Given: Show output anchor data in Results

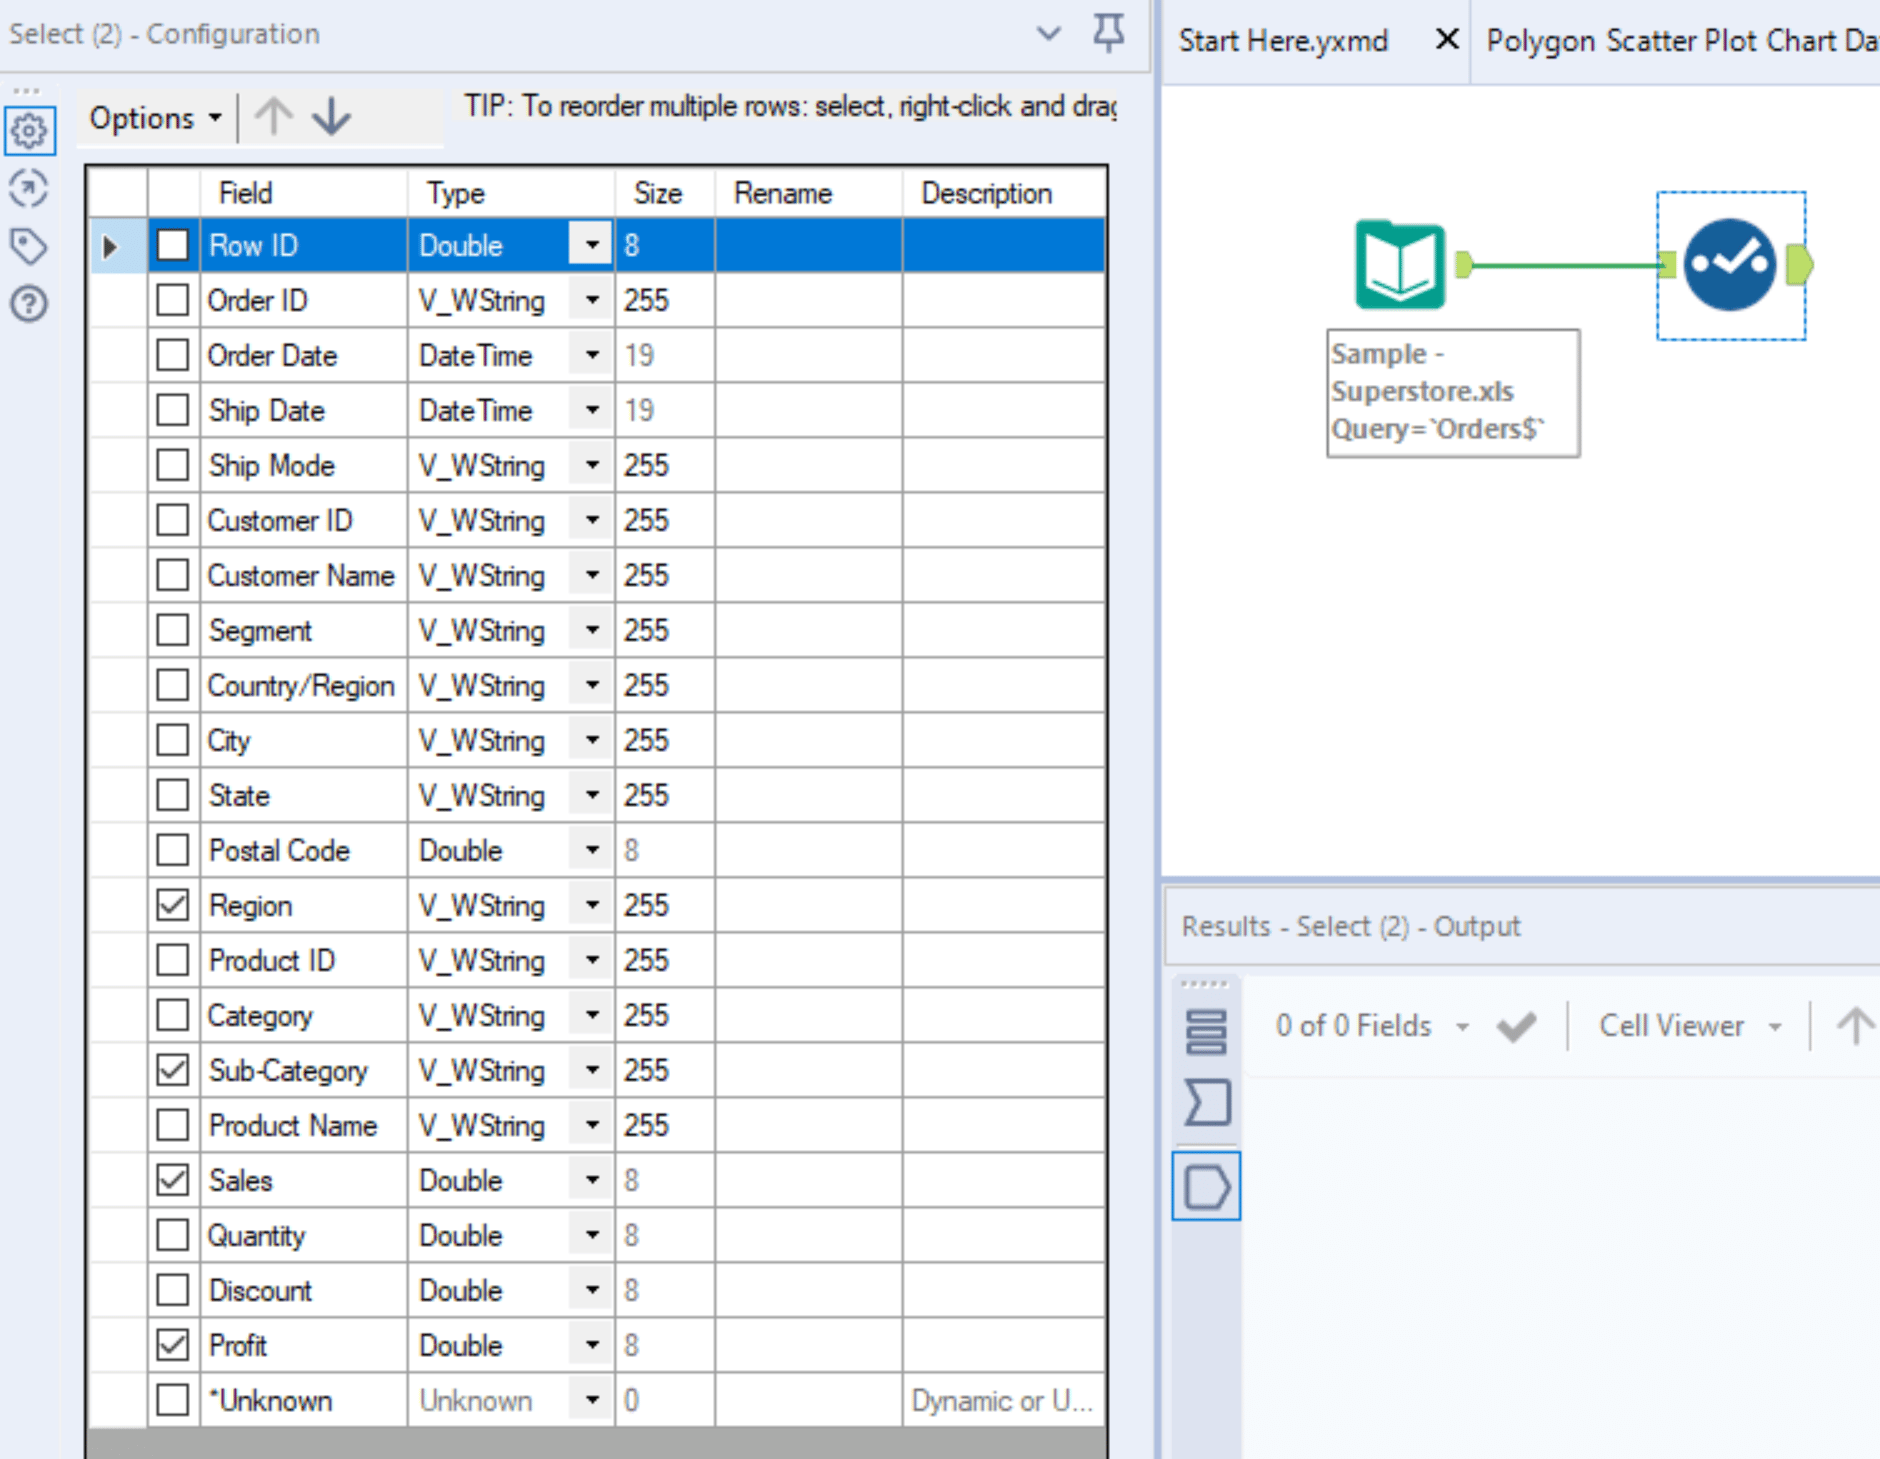Looking at the screenshot, I should click(1206, 1187).
